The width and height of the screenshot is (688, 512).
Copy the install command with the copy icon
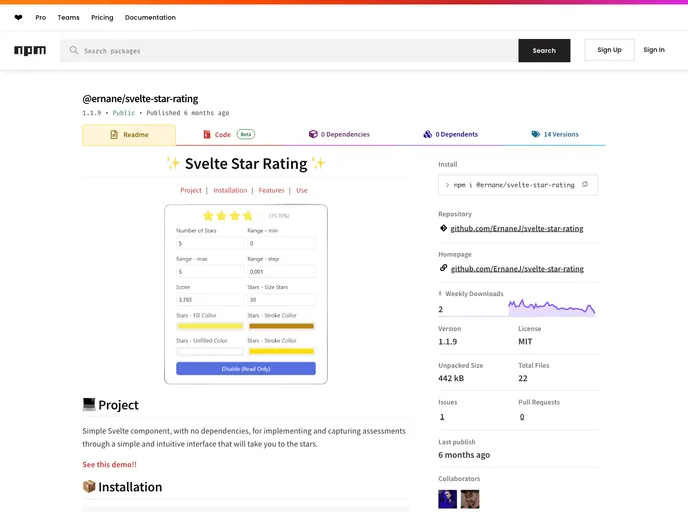pyautogui.click(x=585, y=185)
